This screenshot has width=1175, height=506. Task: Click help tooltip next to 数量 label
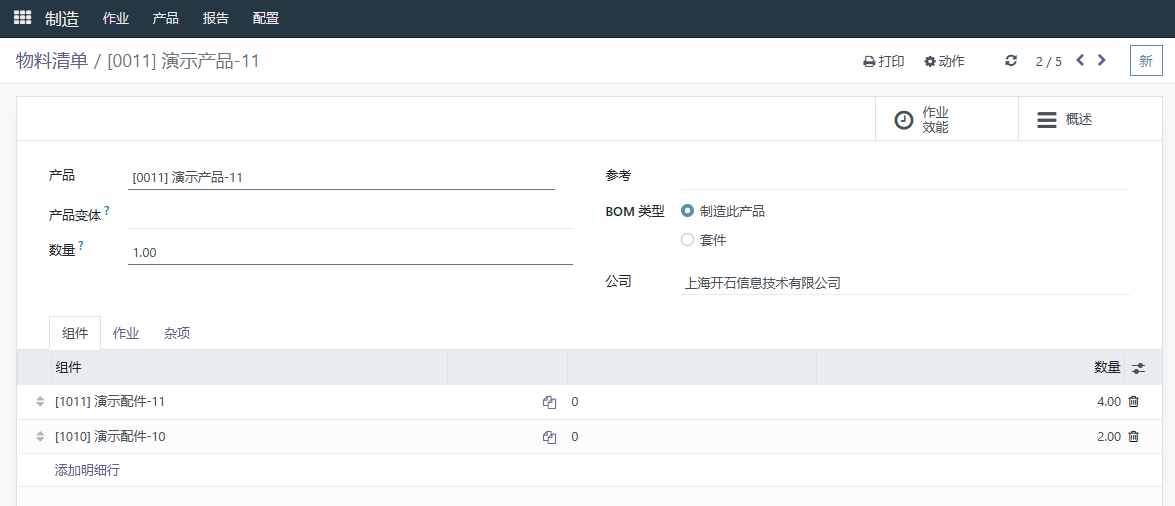tap(81, 245)
